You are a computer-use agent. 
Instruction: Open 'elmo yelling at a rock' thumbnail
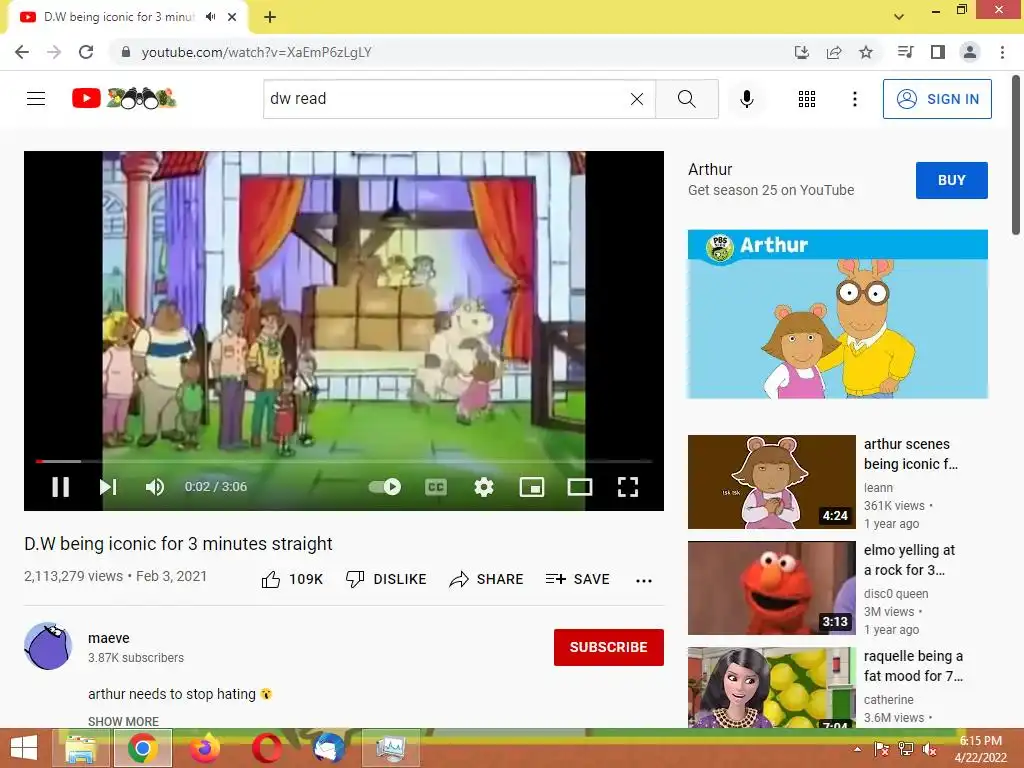click(x=771, y=588)
